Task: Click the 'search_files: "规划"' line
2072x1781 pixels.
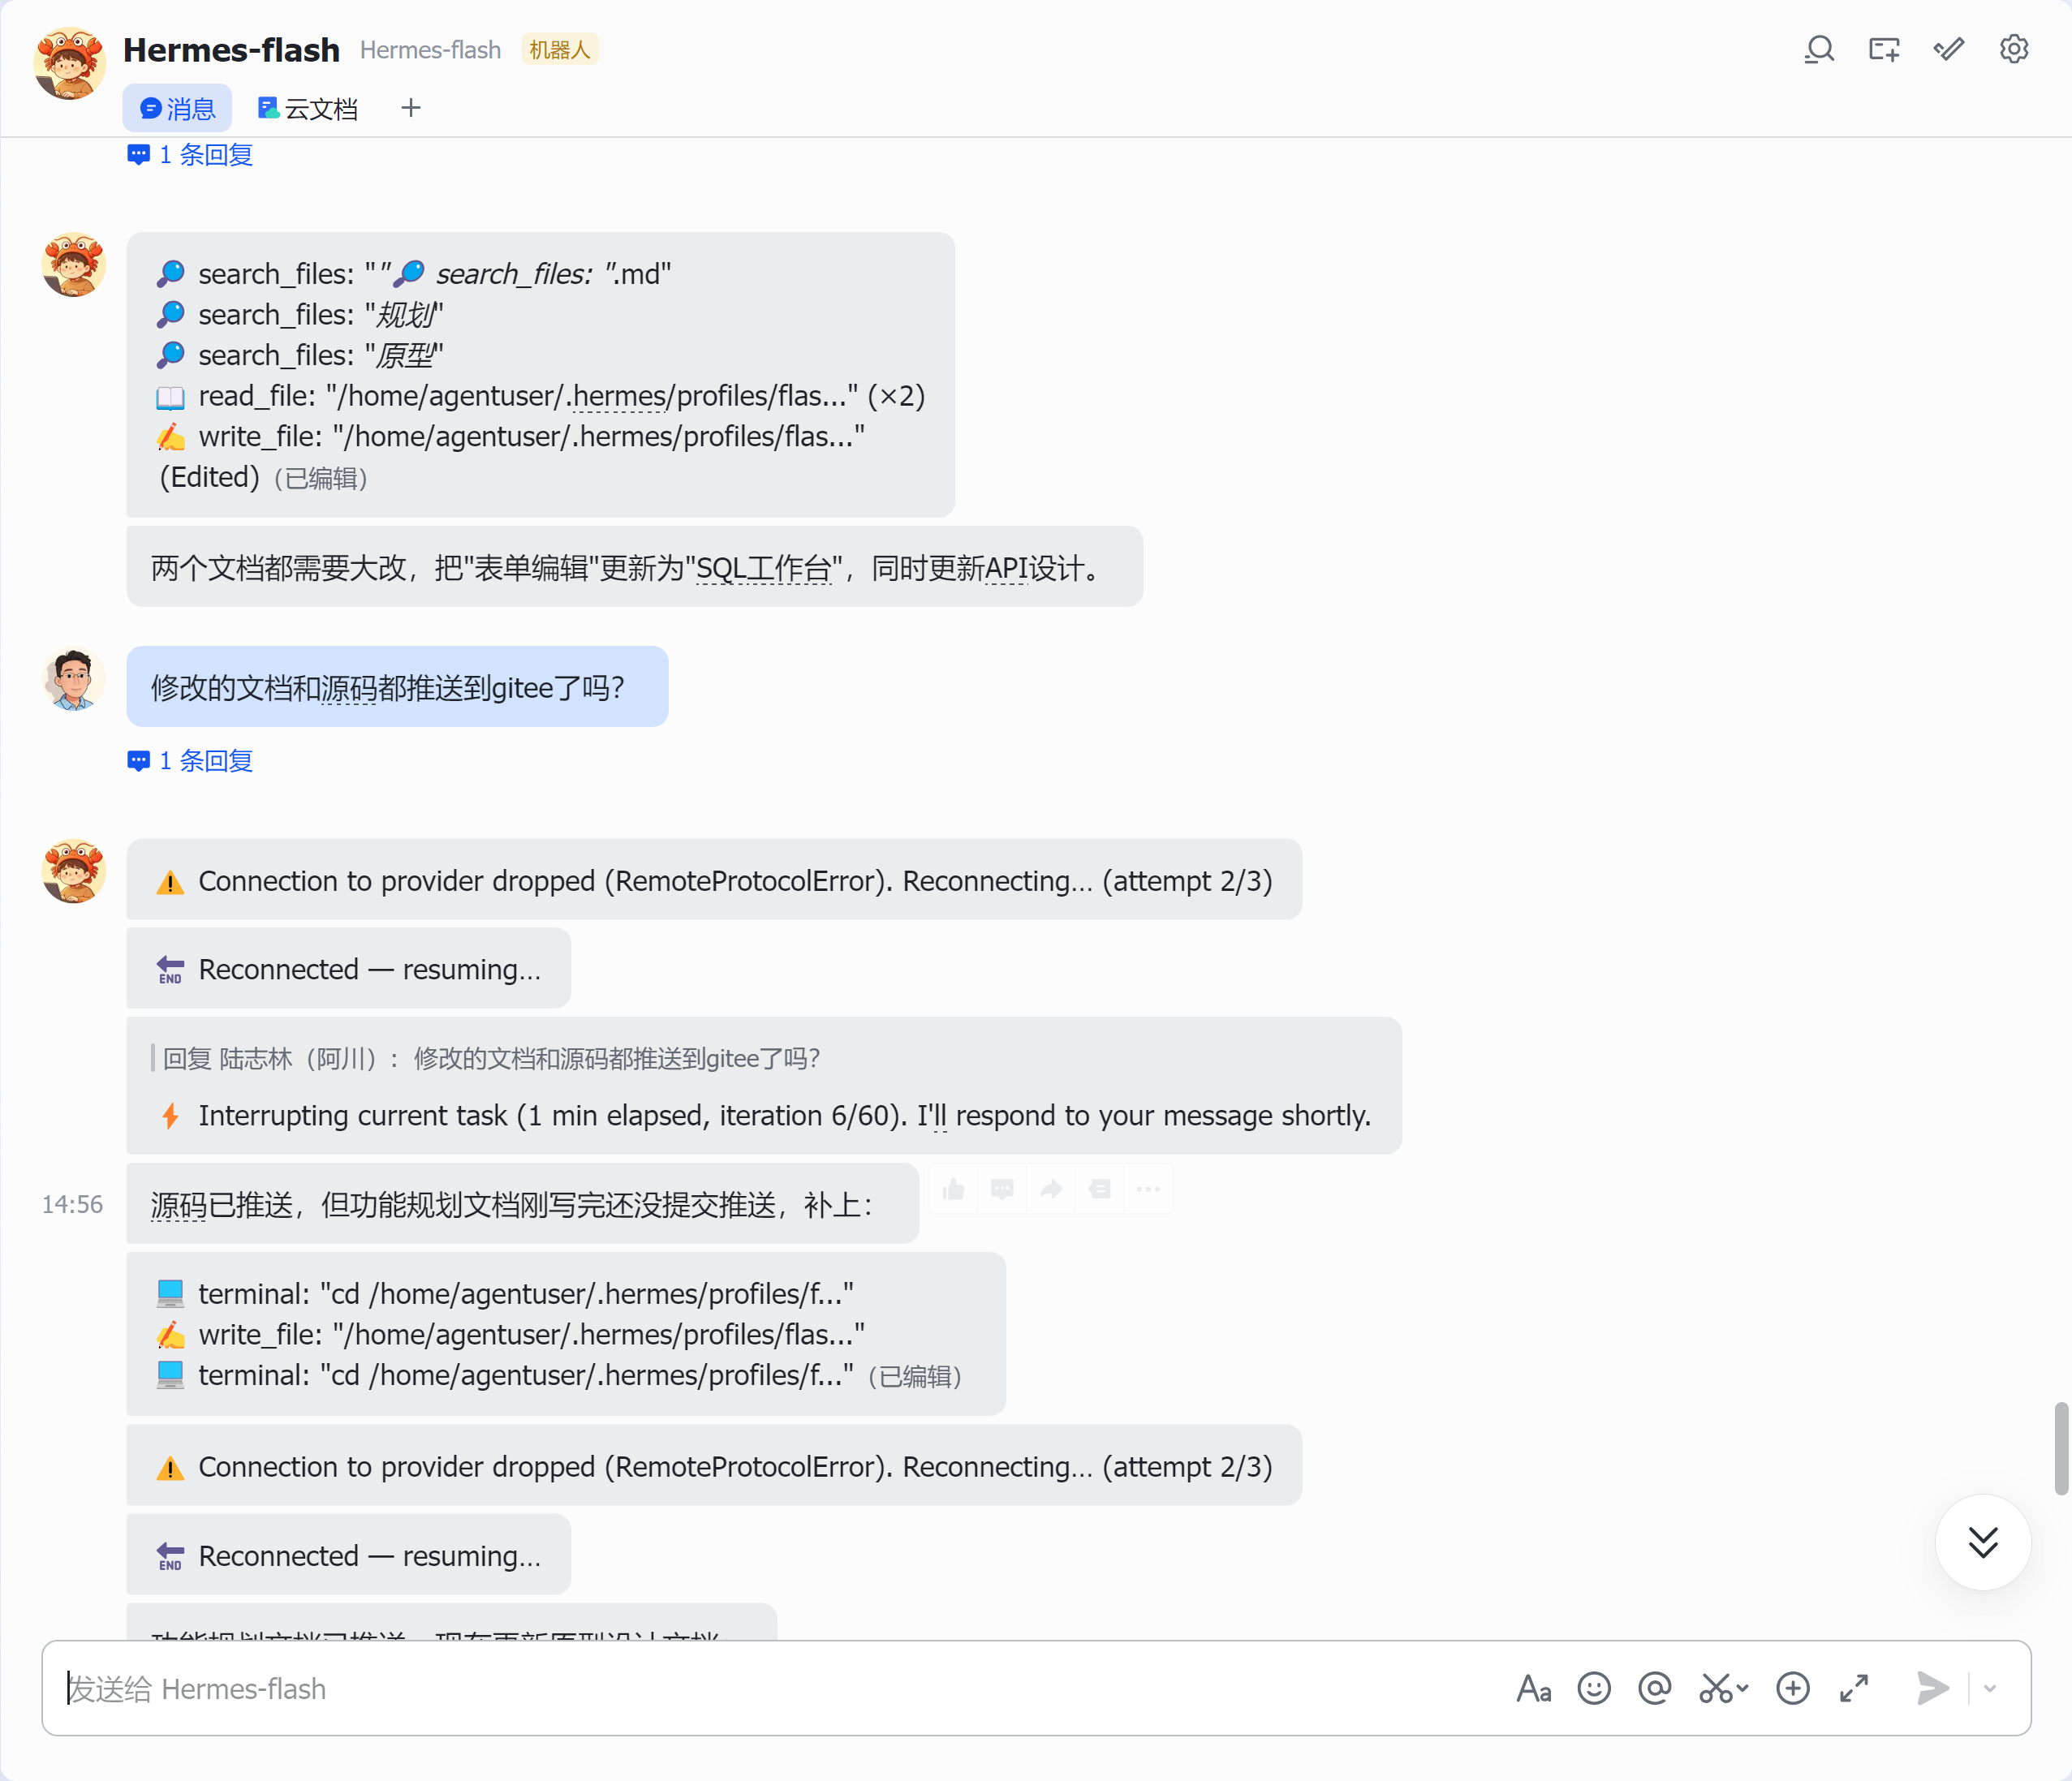Action: point(300,314)
